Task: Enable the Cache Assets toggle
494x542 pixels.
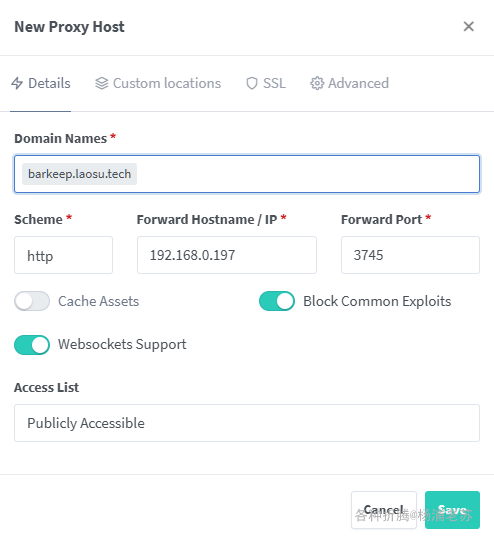Action: pyautogui.click(x=32, y=301)
